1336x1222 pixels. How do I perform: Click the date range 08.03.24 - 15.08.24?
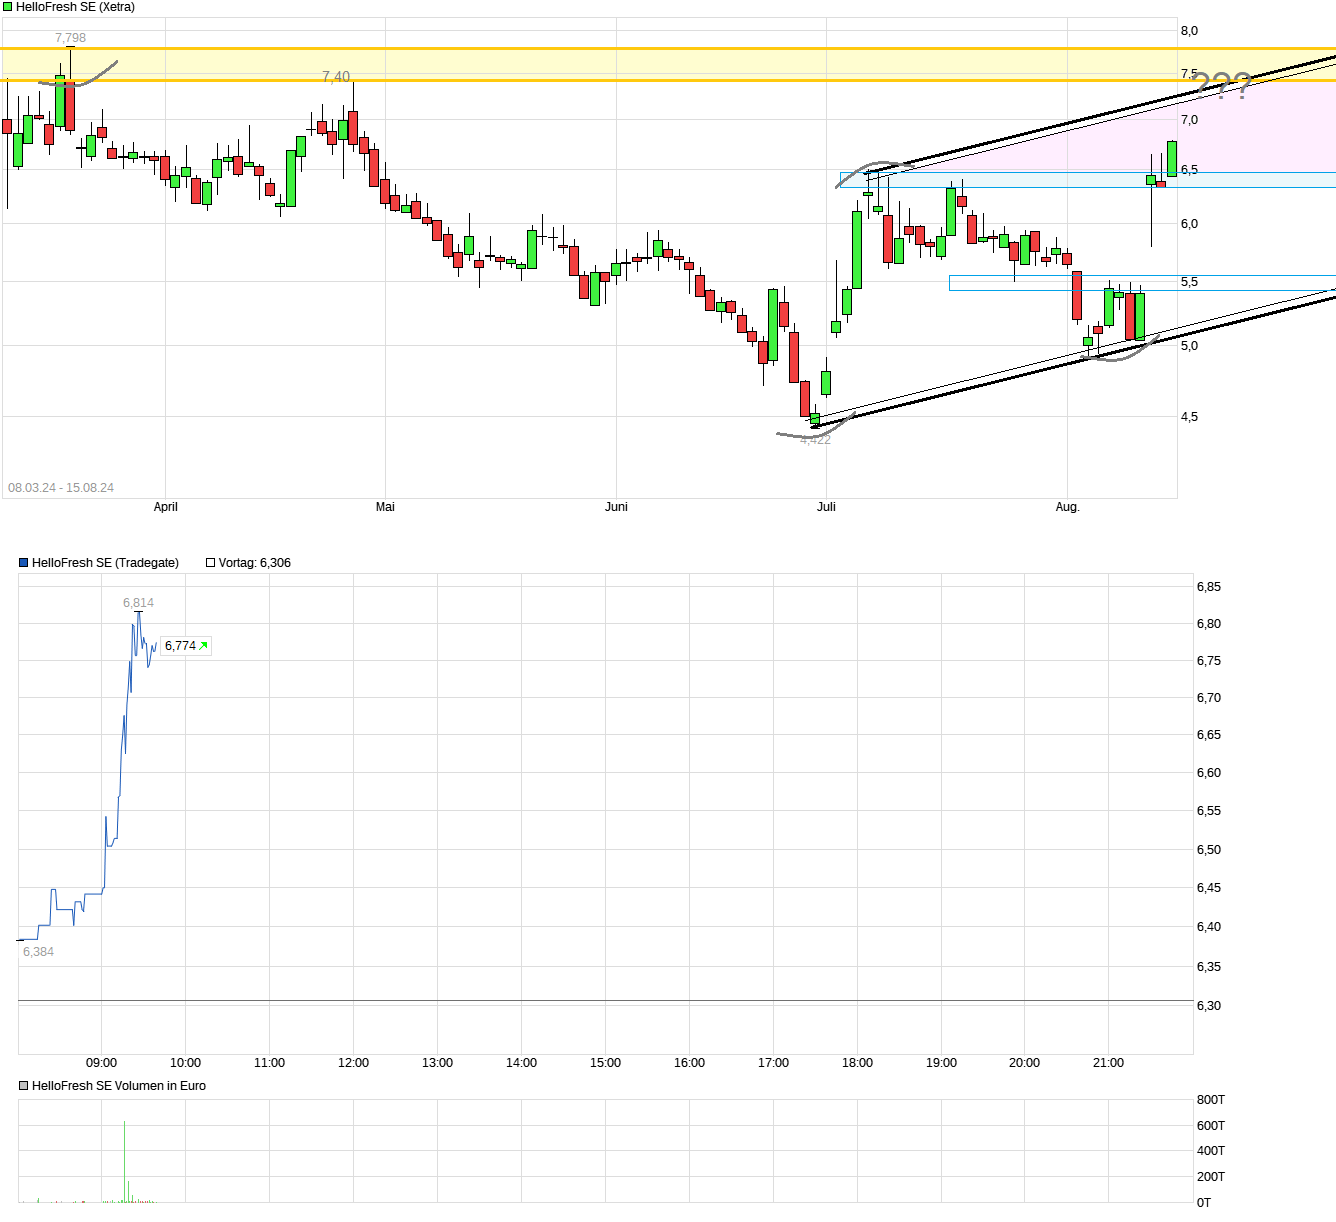click(x=61, y=488)
